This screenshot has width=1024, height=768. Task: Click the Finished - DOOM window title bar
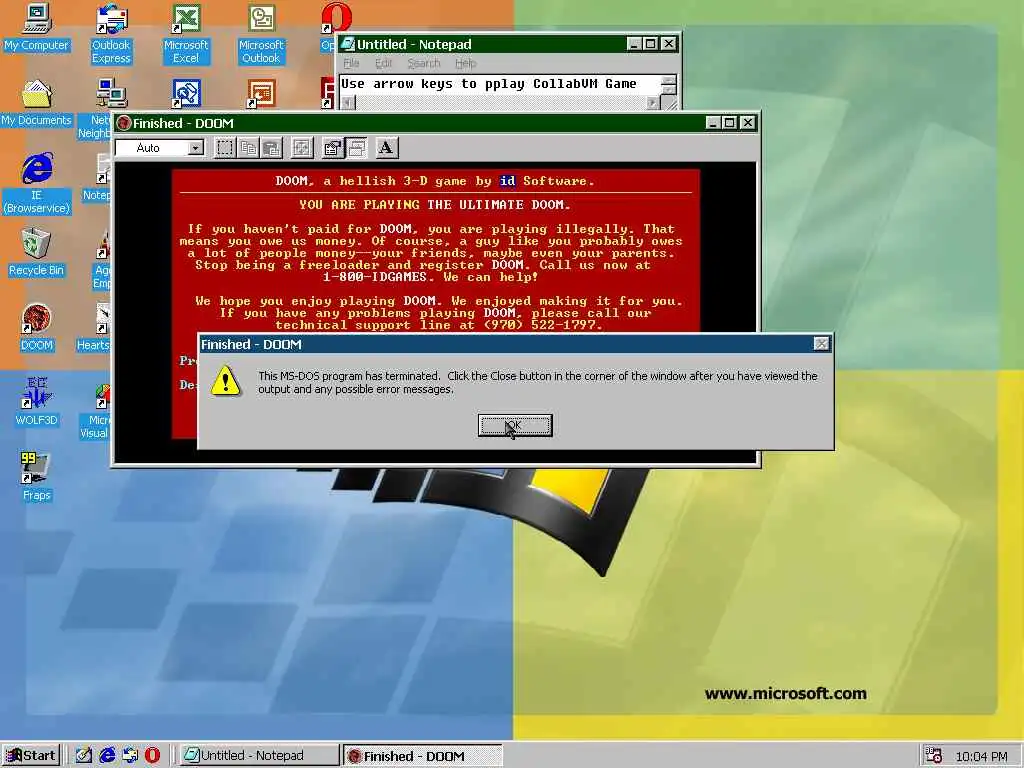pyautogui.click(x=436, y=123)
